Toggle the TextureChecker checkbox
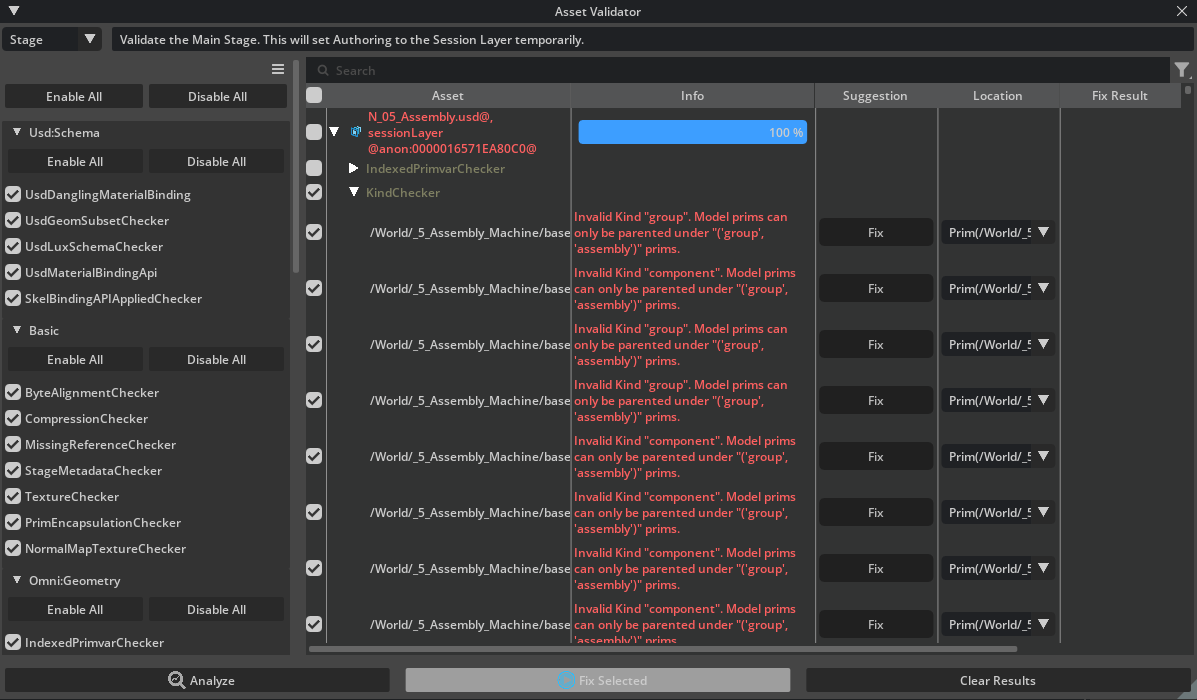1197x700 pixels. pos(14,497)
